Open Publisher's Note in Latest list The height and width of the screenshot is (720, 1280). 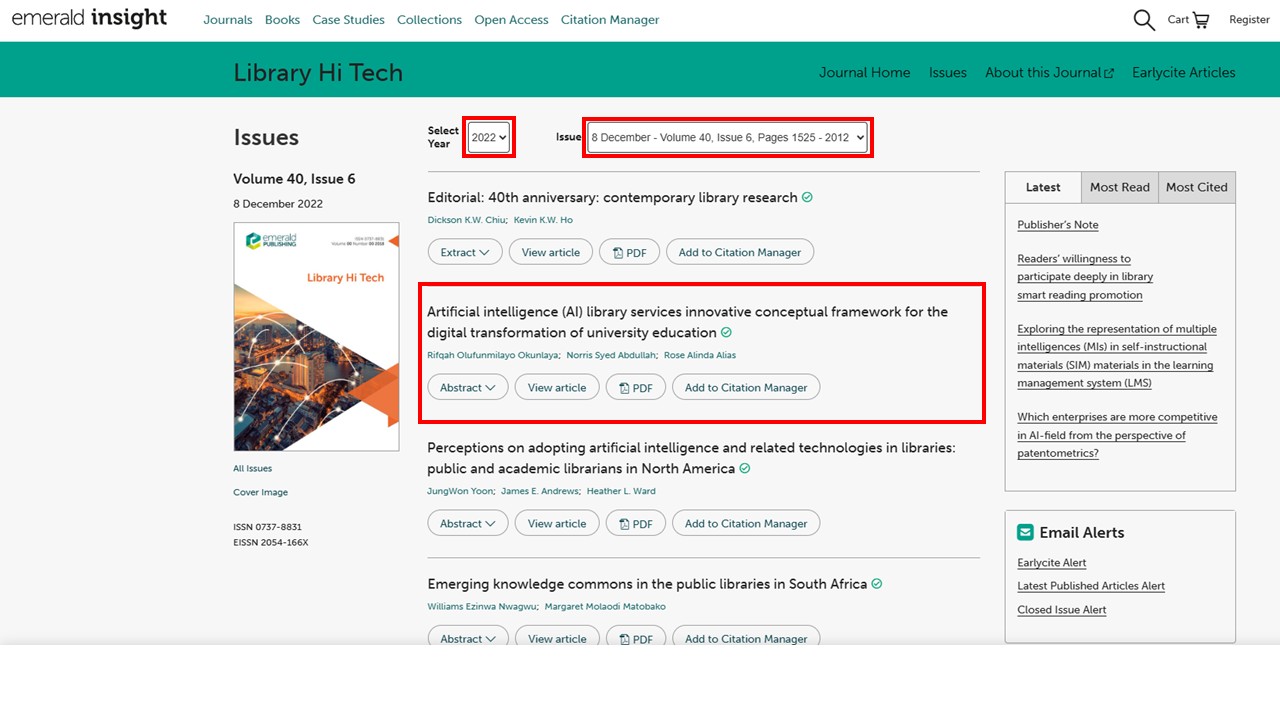tap(1058, 225)
